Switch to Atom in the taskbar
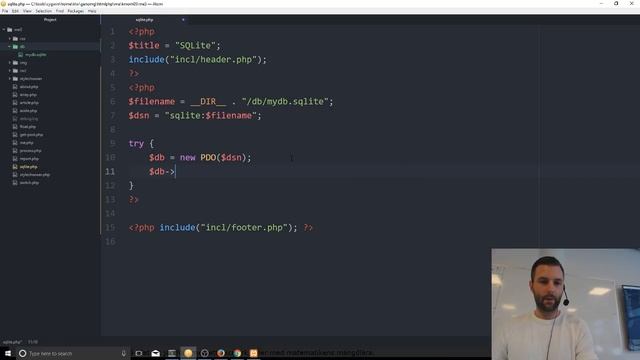 tap(188, 353)
